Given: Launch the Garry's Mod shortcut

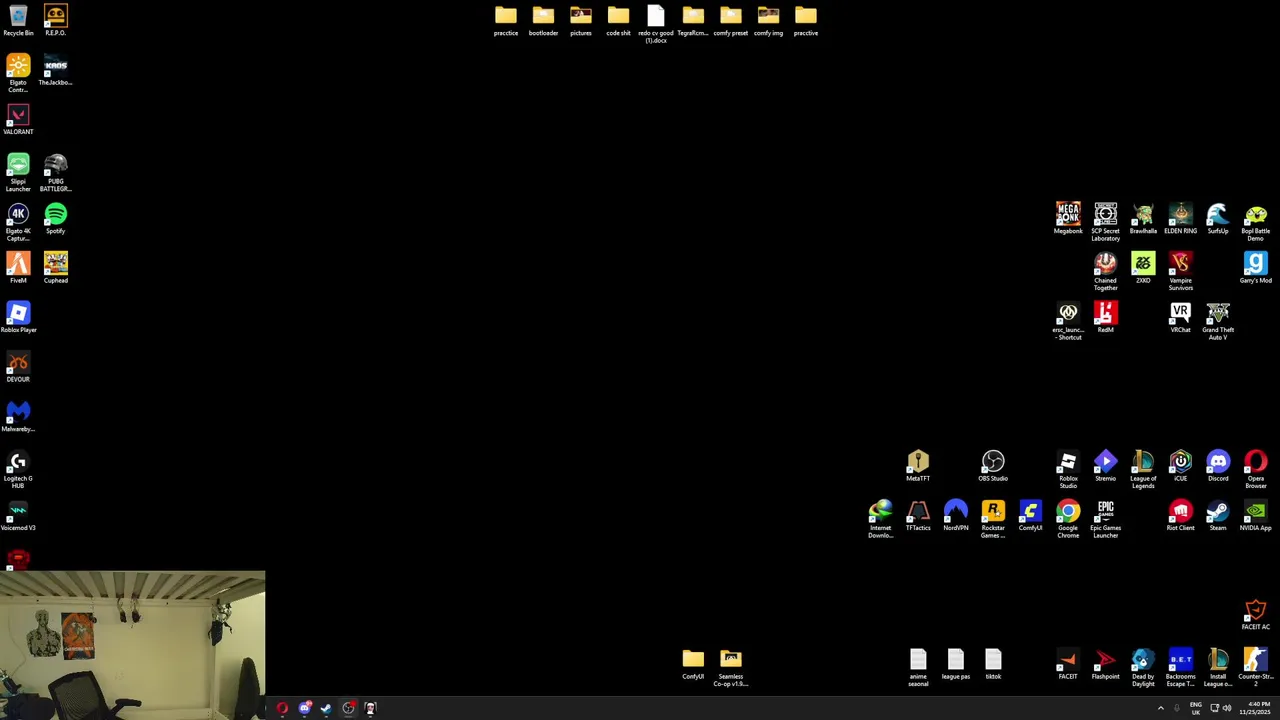Looking at the screenshot, I should 1256,268.
